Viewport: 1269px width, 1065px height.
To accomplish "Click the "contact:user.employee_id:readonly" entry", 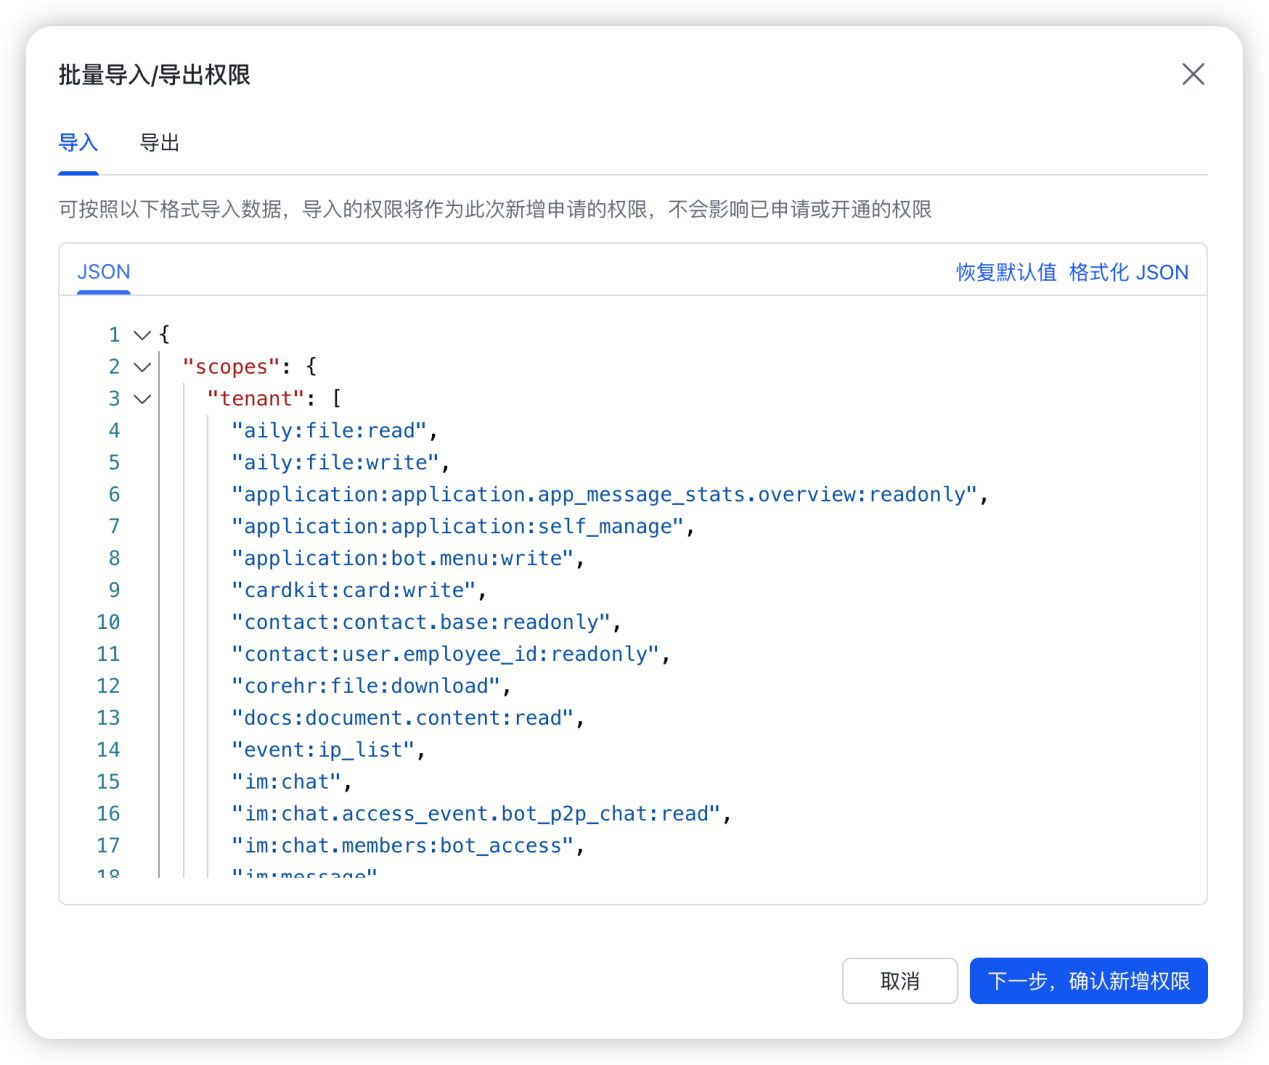I will tap(444, 653).
